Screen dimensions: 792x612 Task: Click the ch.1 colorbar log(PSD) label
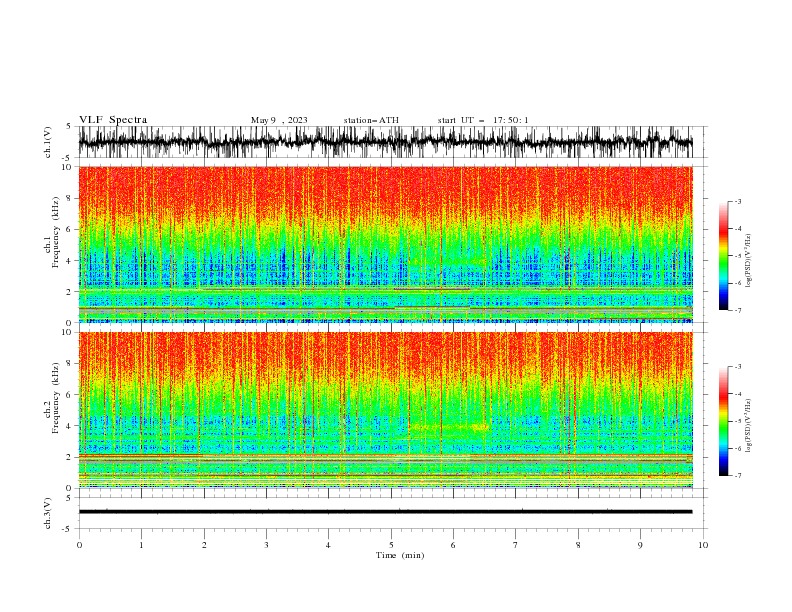(749, 260)
